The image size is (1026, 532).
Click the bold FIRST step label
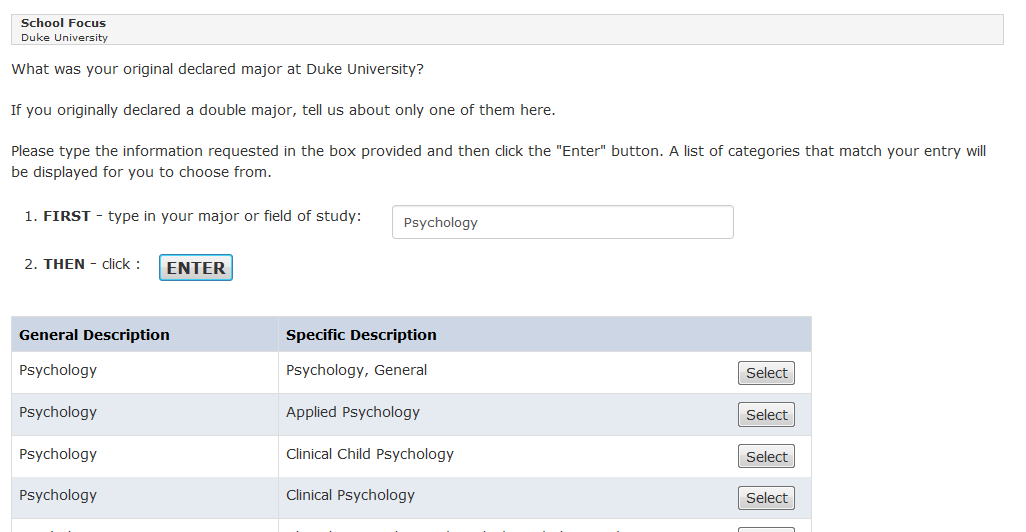[x=67, y=216]
